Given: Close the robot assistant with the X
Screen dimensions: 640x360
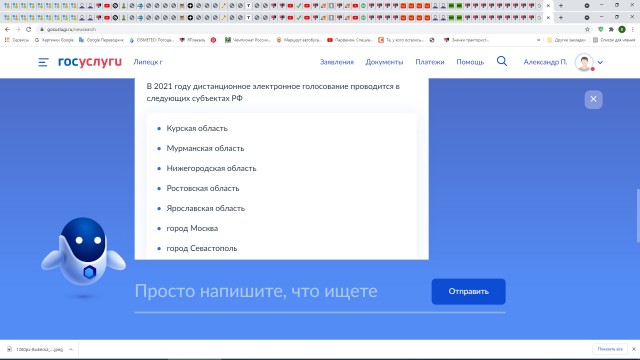Looking at the screenshot, I should [x=593, y=99].
